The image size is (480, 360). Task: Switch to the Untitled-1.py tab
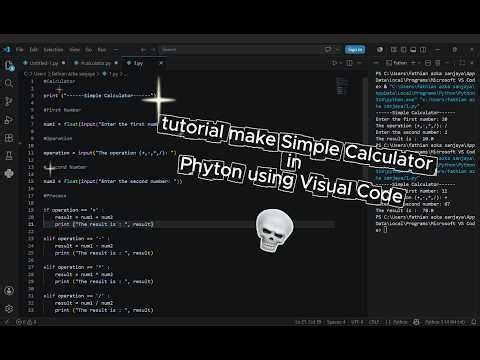[44, 63]
